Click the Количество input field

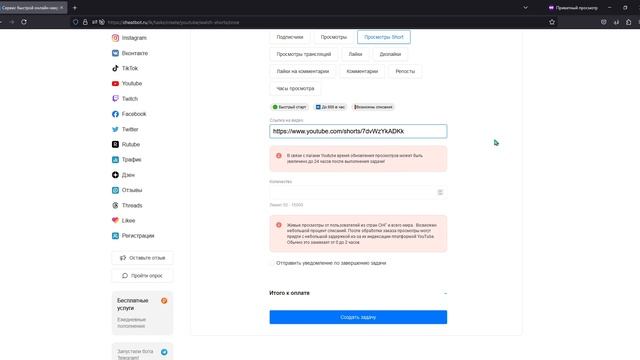click(x=358, y=192)
